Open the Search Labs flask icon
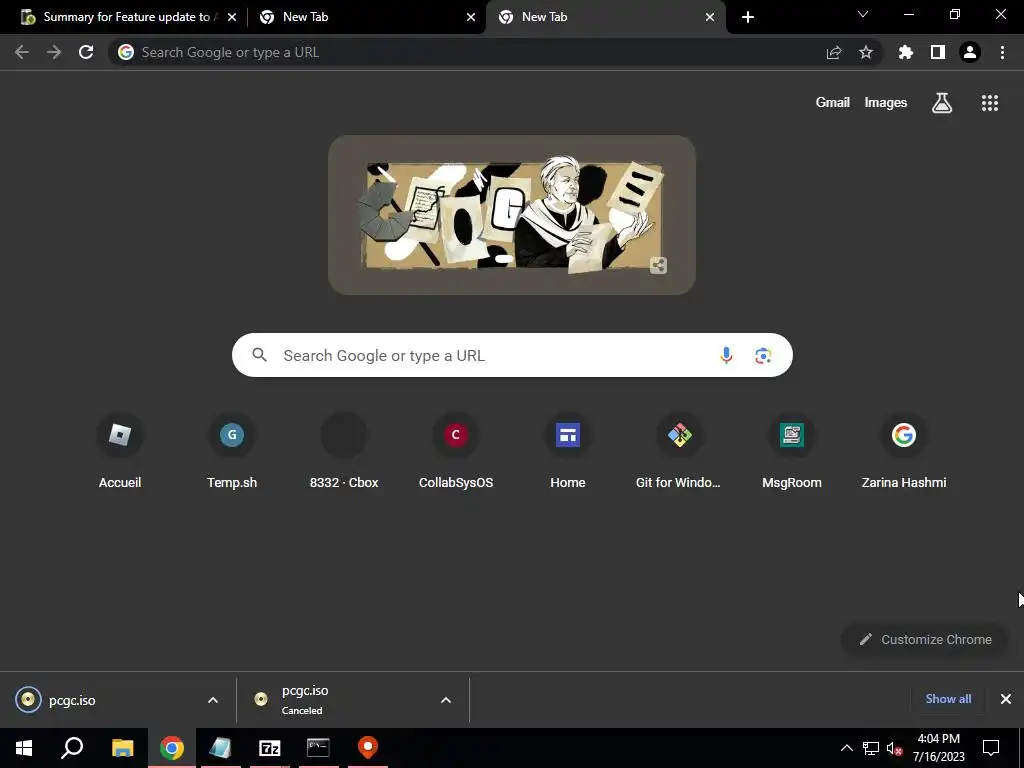The width and height of the screenshot is (1024, 768). (x=942, y=103)
